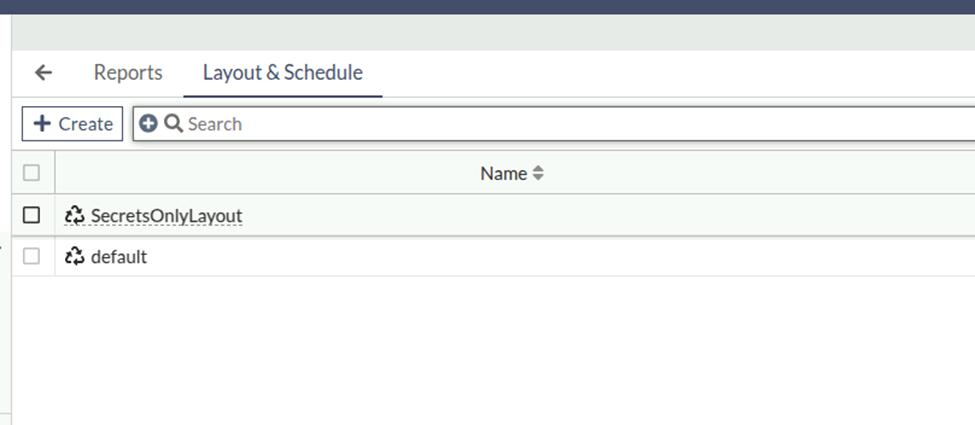This screenshot has height=425, width=975.
Task: Click the add-filter plus circle in search bar
Action: (148, 124)
